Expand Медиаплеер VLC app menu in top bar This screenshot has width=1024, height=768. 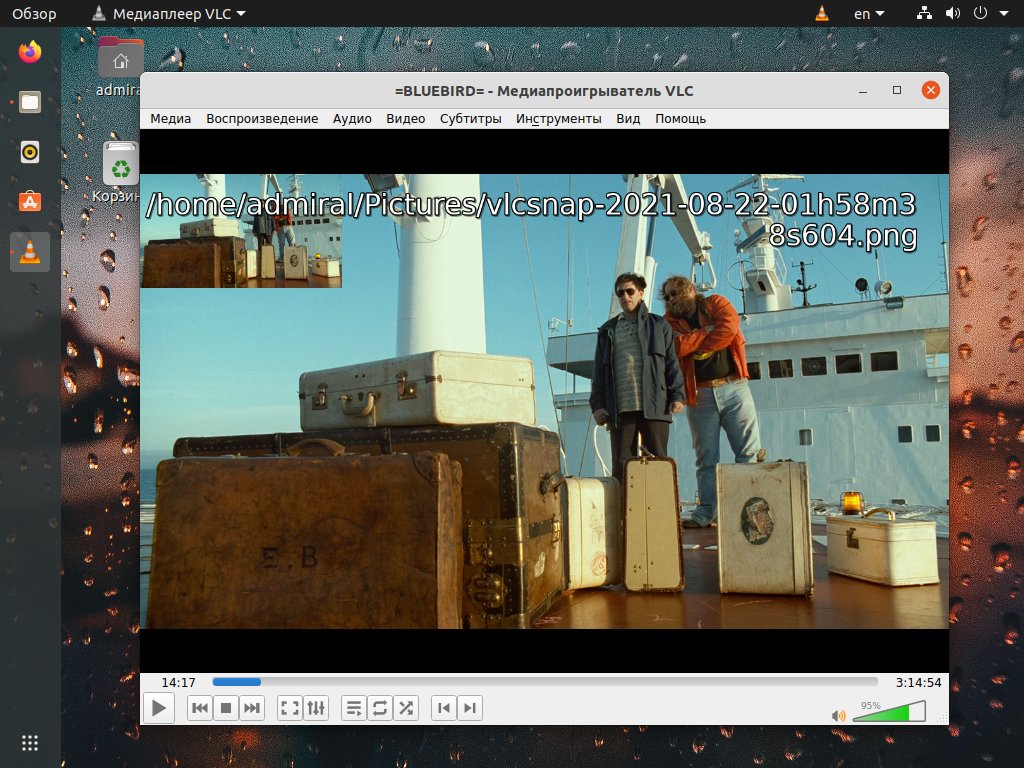tap(168, 14)
